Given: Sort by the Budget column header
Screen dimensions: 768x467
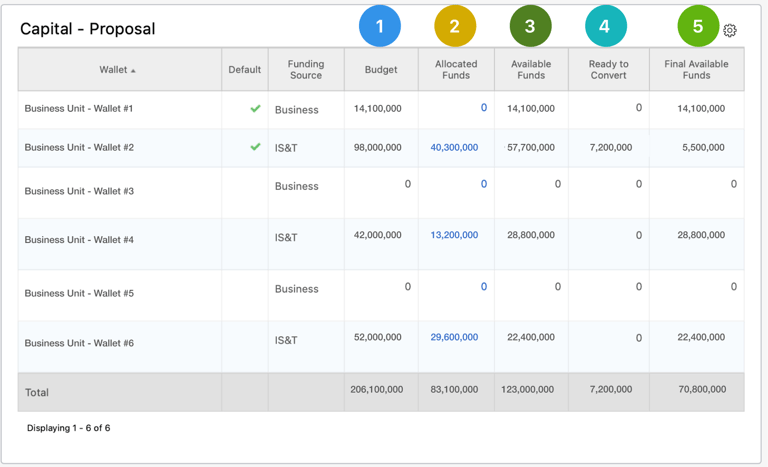Looking at the screenshot, I should pyautogui.click(x=381, y=70).
